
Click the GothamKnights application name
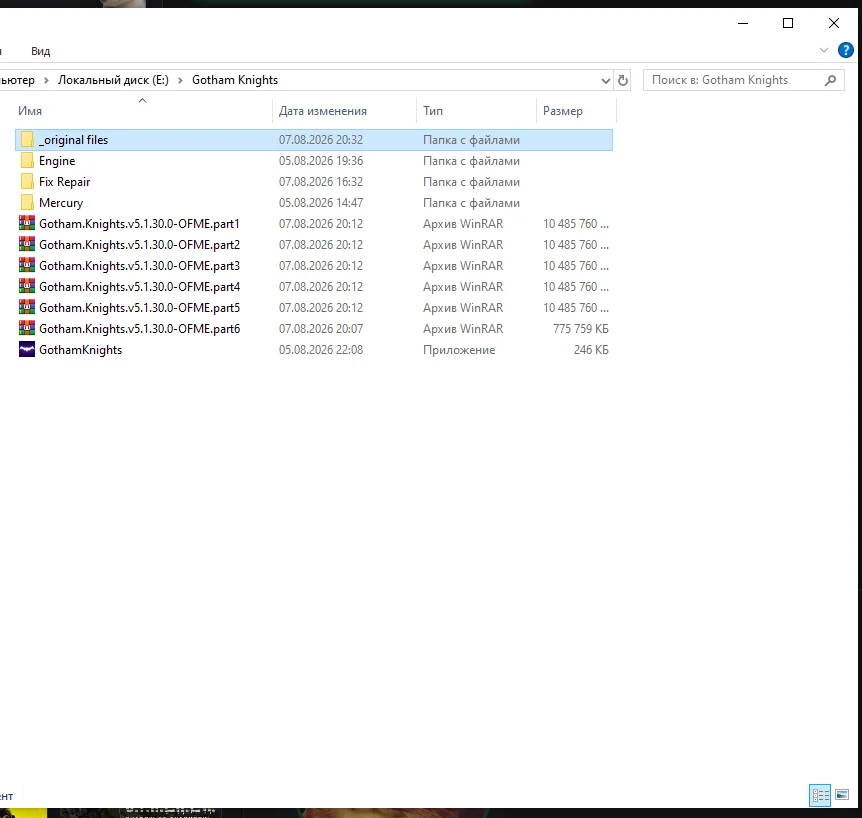pyautogui.click(x=81, y=350)
